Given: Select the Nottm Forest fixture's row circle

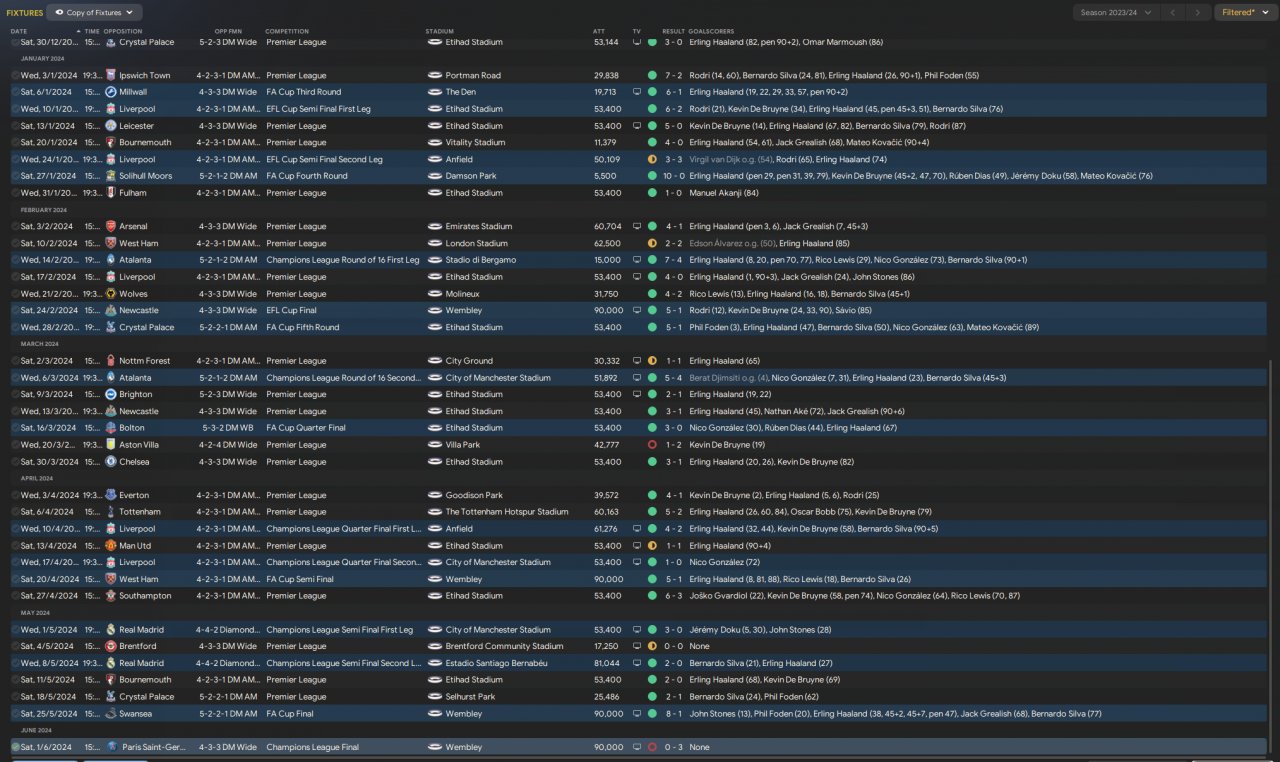Looking at the screenshot, I should 15,361.
